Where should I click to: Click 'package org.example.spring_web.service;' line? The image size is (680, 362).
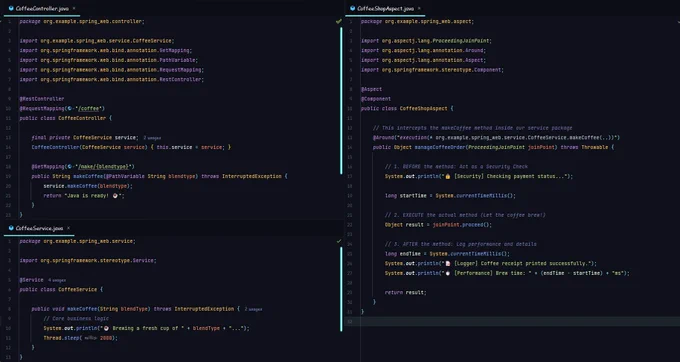click(x=77, y=241)
